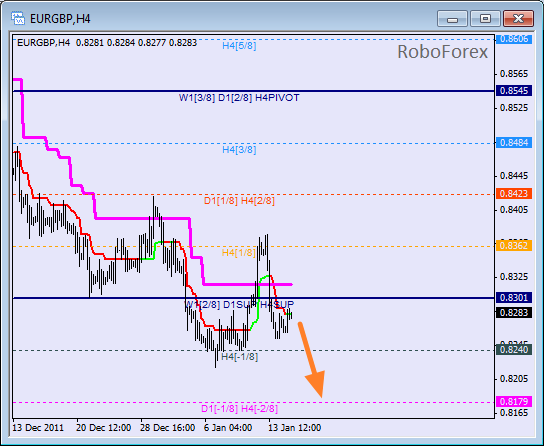The width and height of the screenshot is (544, 446).
Task: Click the window title EURGBP,H4
Action: click(x=60, y=19)
